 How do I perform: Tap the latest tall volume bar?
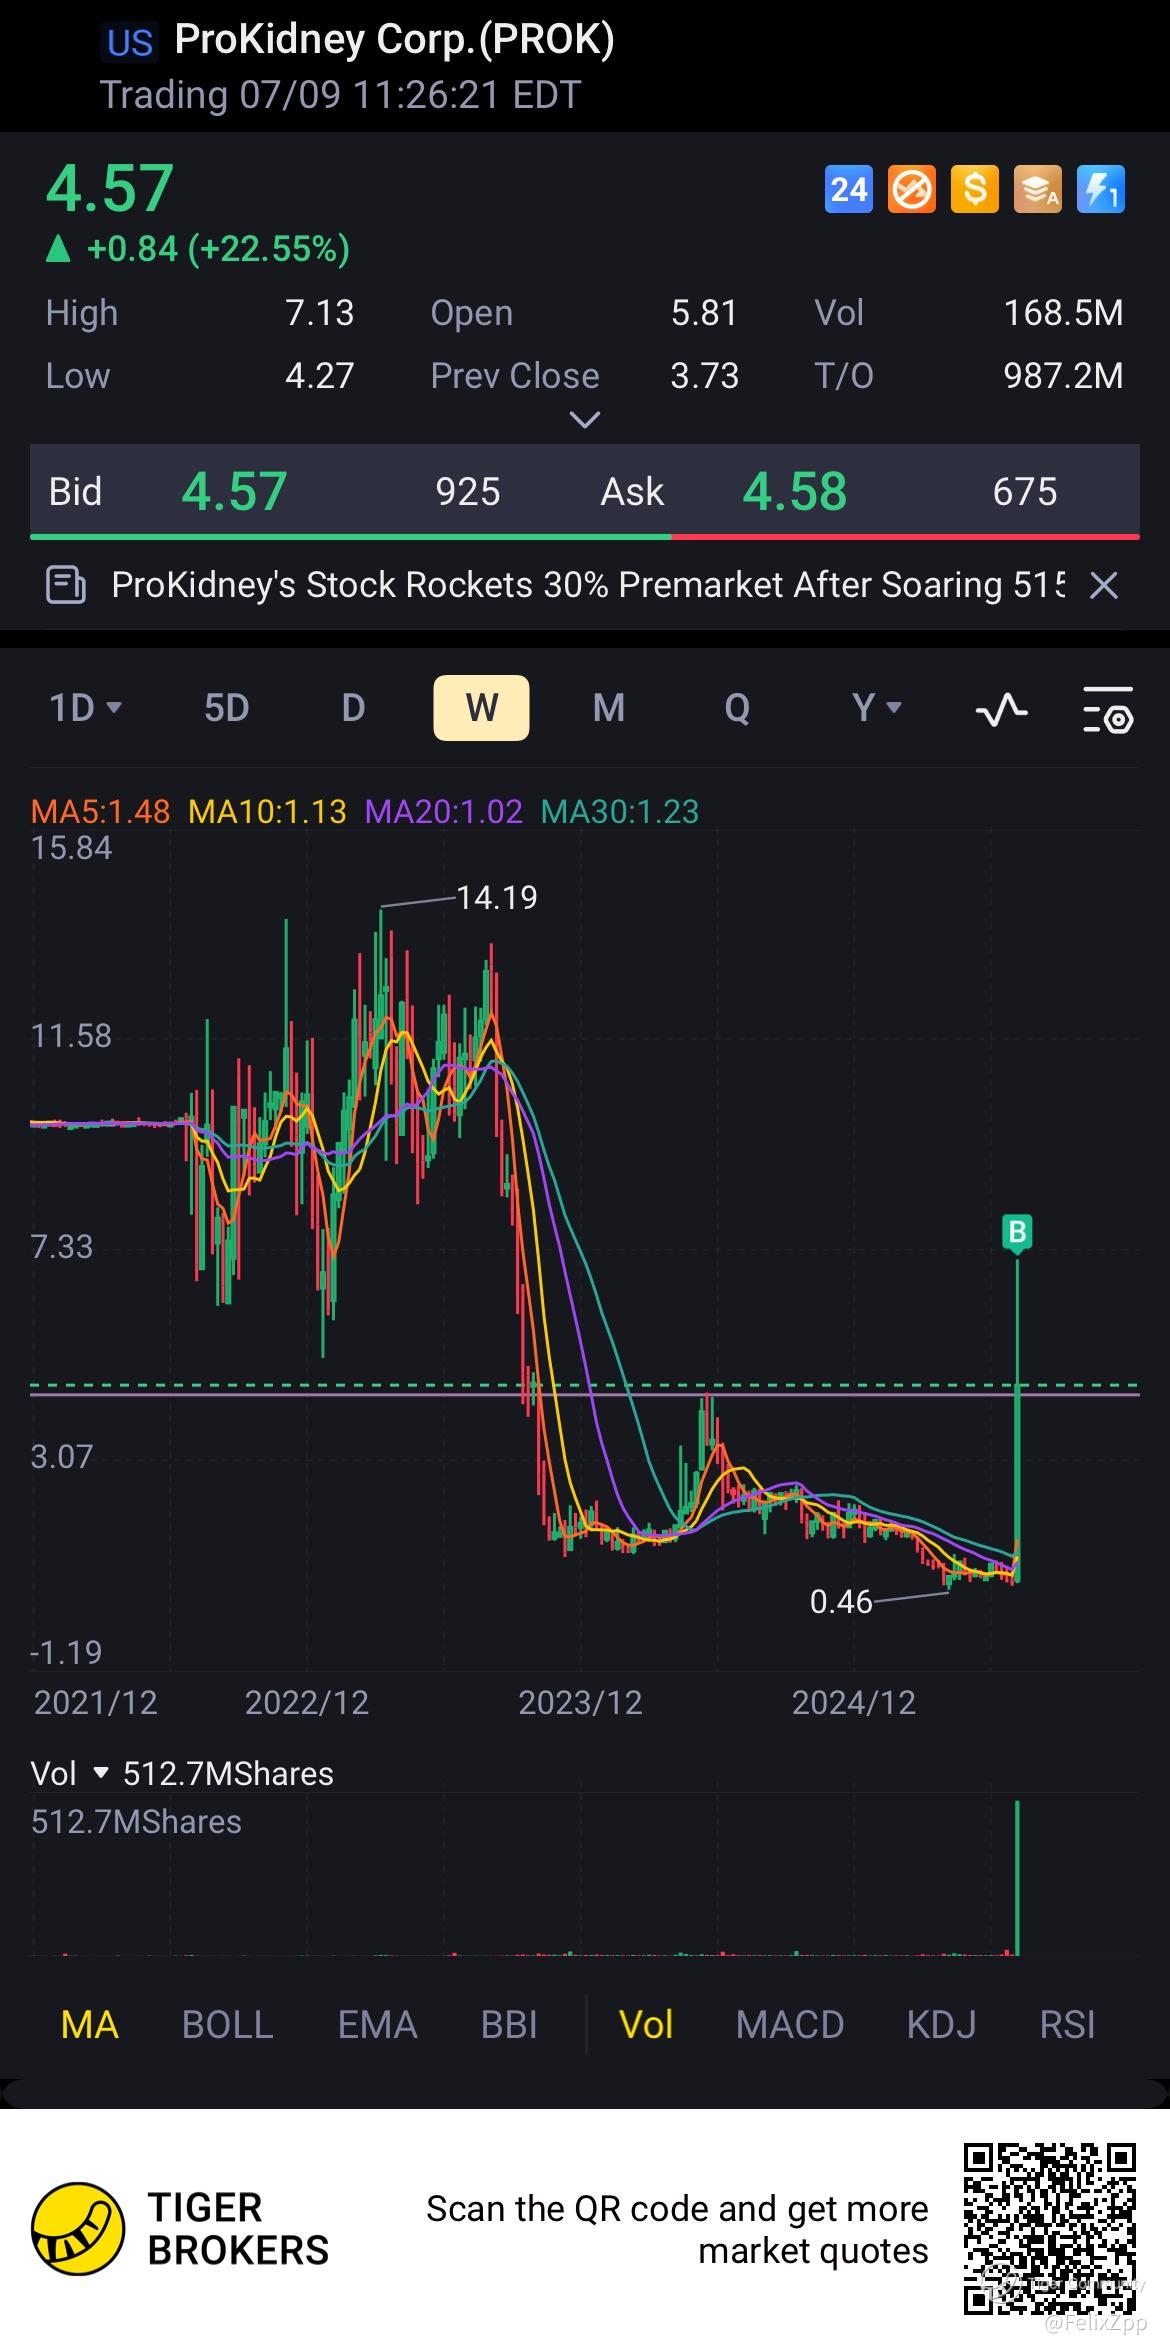(1017, 1878)
